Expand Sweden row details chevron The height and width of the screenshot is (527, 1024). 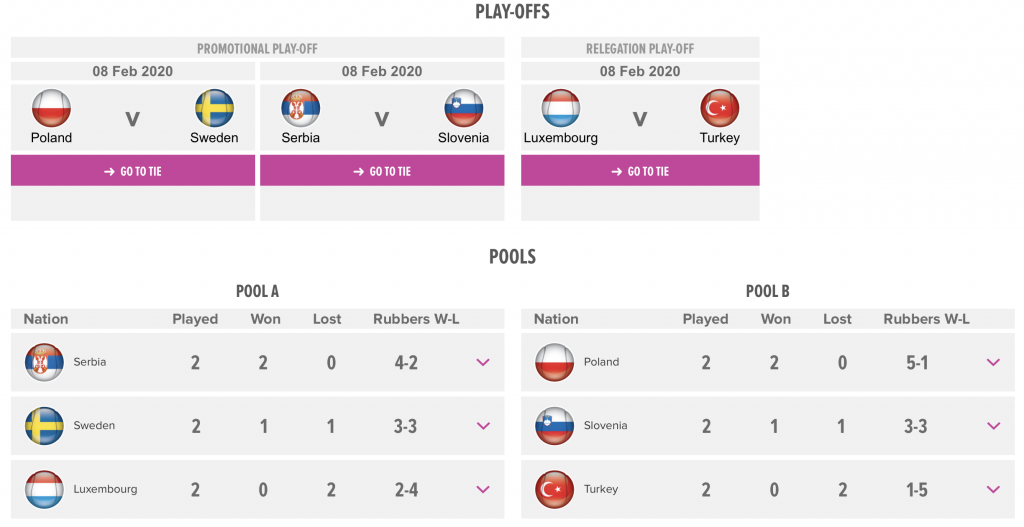click(483, 426)
